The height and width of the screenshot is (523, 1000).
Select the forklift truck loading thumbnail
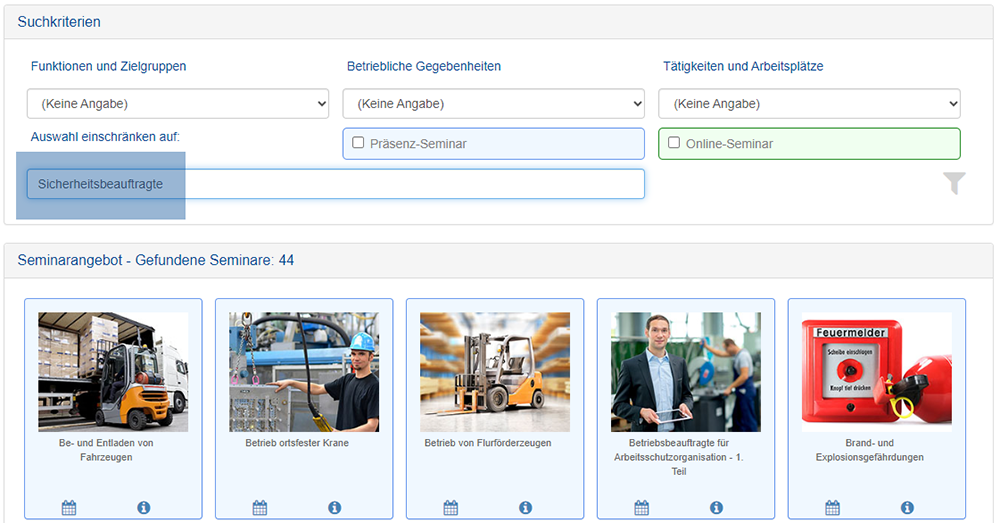pyautogui.click(x=113, y=372)
